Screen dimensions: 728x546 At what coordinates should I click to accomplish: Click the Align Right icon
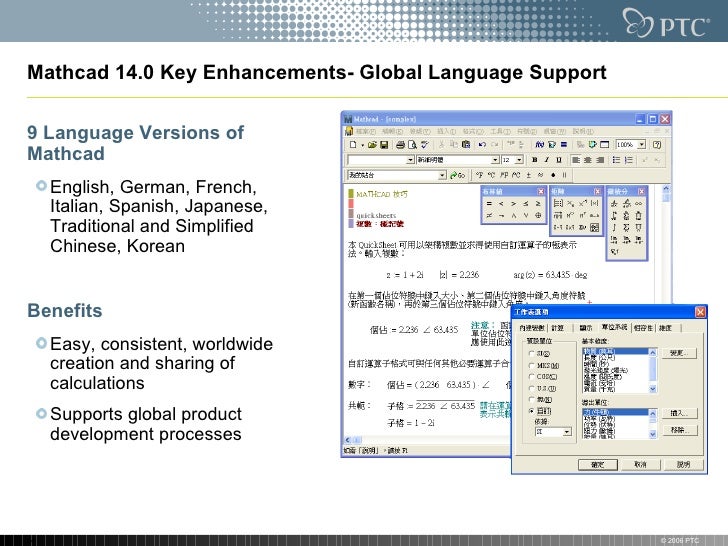(600, 160)
